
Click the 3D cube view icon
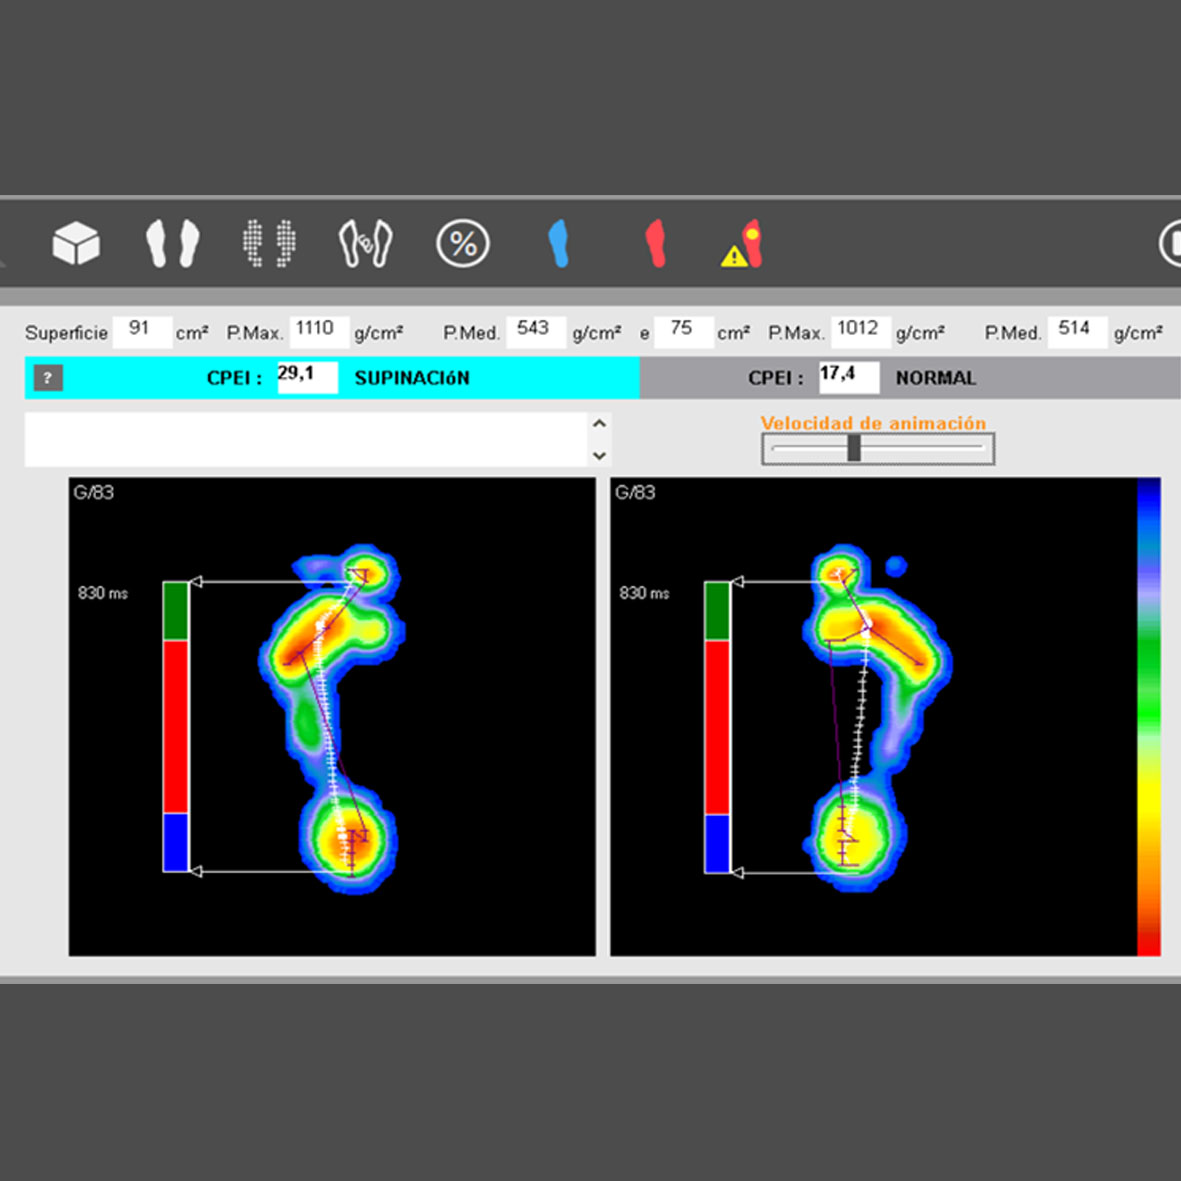pos(76,244)
